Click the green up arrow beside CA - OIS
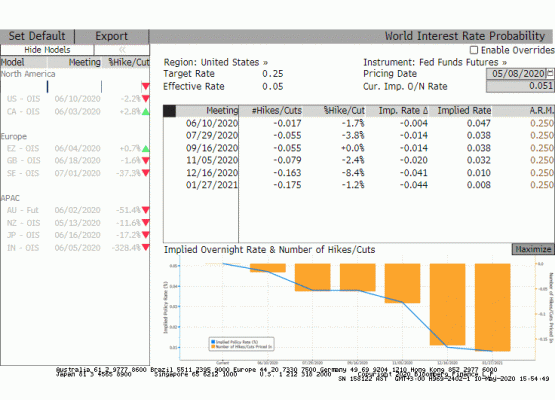Image resolution: width=555 pixels, height=400 pixels. 145,112
